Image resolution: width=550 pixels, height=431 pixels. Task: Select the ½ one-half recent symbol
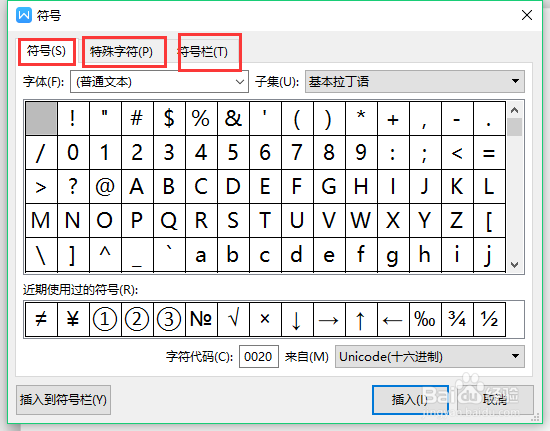(489, 319)
